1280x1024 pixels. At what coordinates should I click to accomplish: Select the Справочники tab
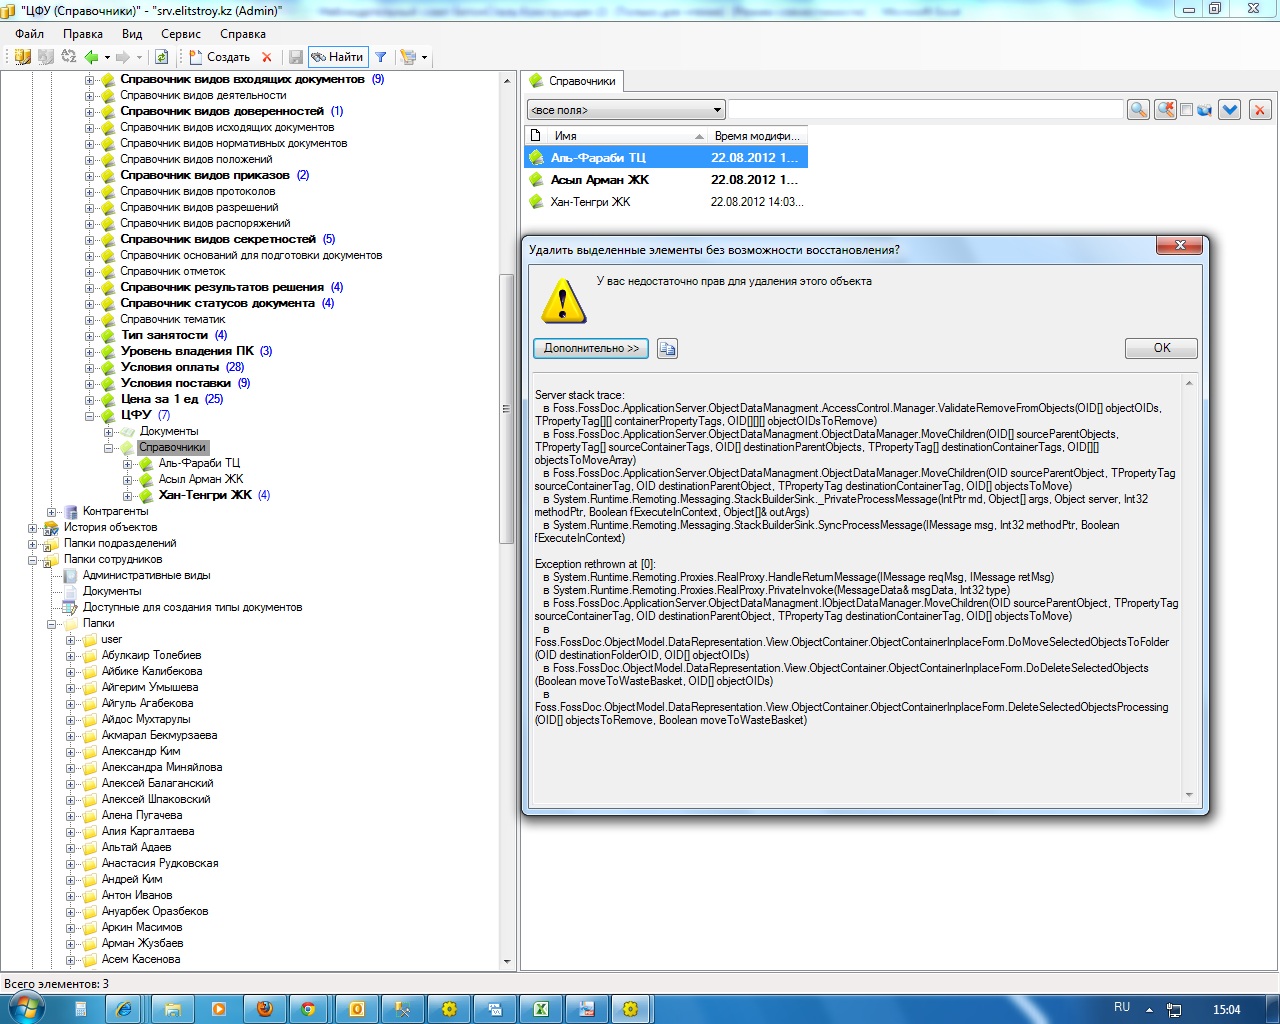click(574, 81)
